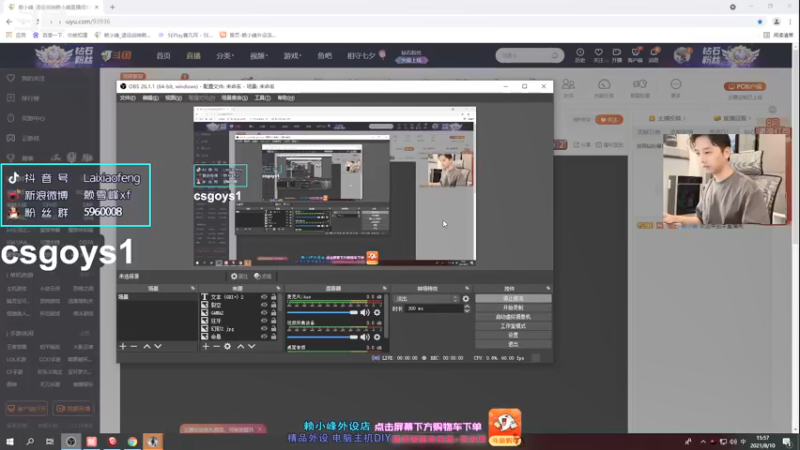Toggle lock on the second source row

click(273, 305)
